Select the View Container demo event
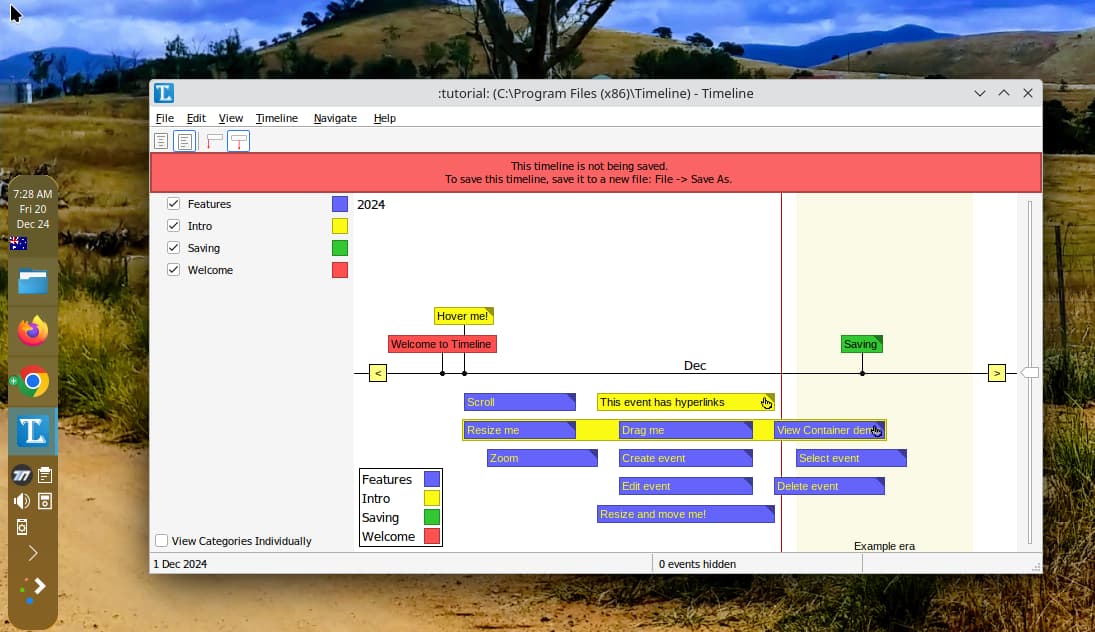The height and width of the screenshot is (632, 1095). tap(829, 430)
